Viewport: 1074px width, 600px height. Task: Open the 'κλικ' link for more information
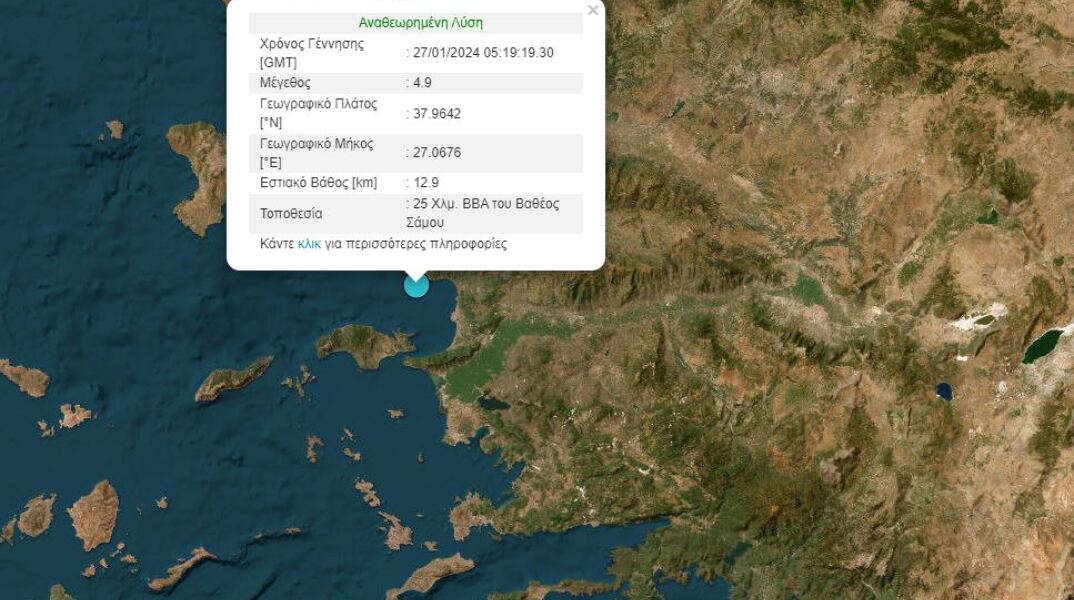[309, 244]
